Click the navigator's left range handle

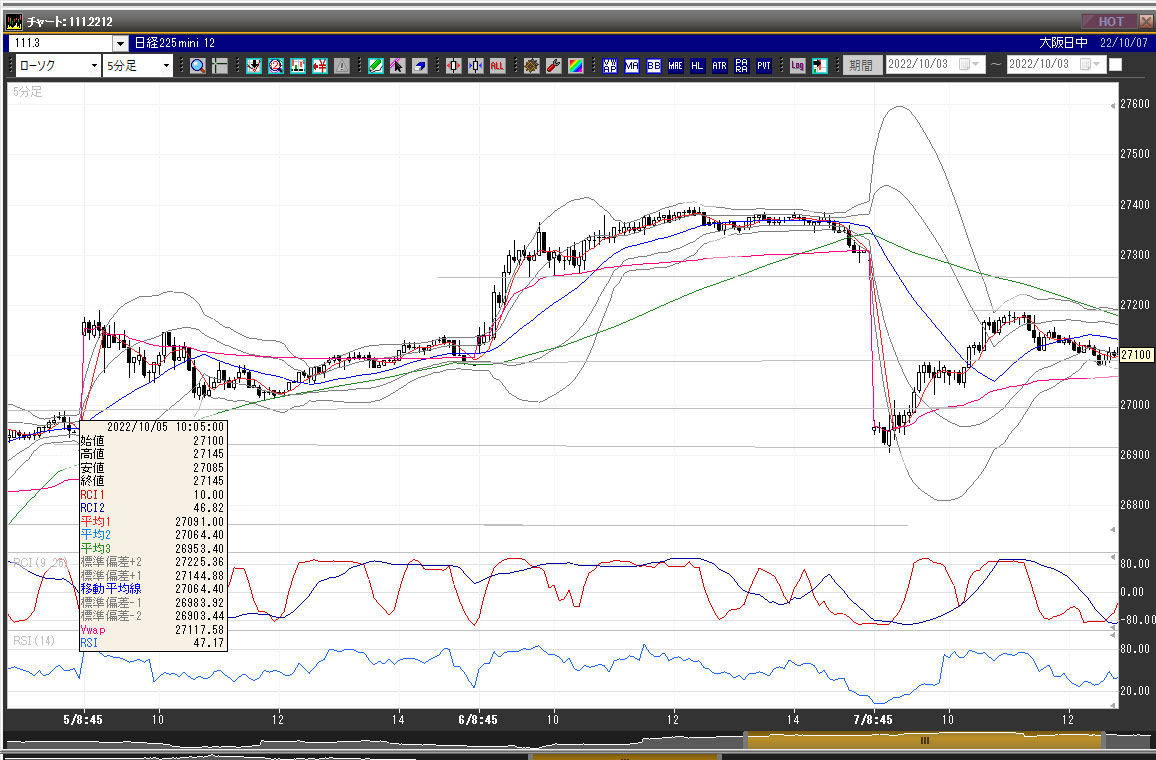746,739
